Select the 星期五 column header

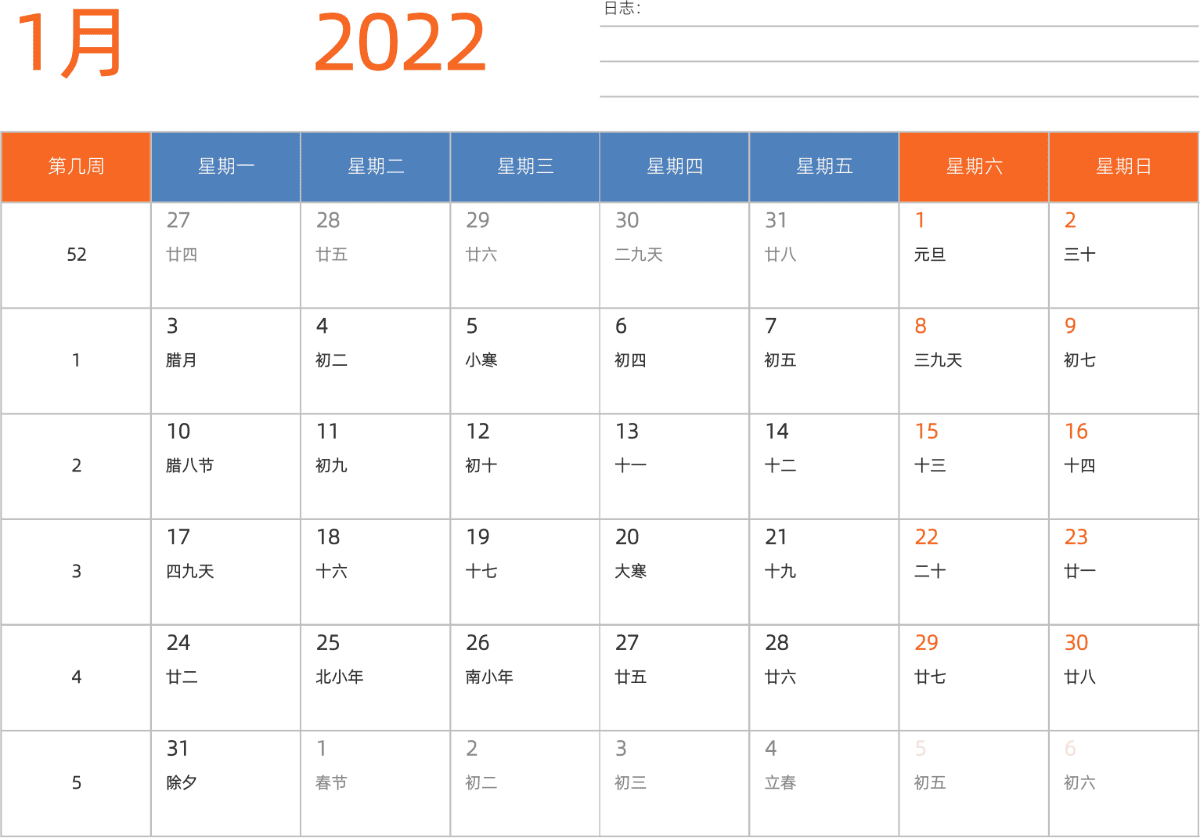click(x=824, y=167)
